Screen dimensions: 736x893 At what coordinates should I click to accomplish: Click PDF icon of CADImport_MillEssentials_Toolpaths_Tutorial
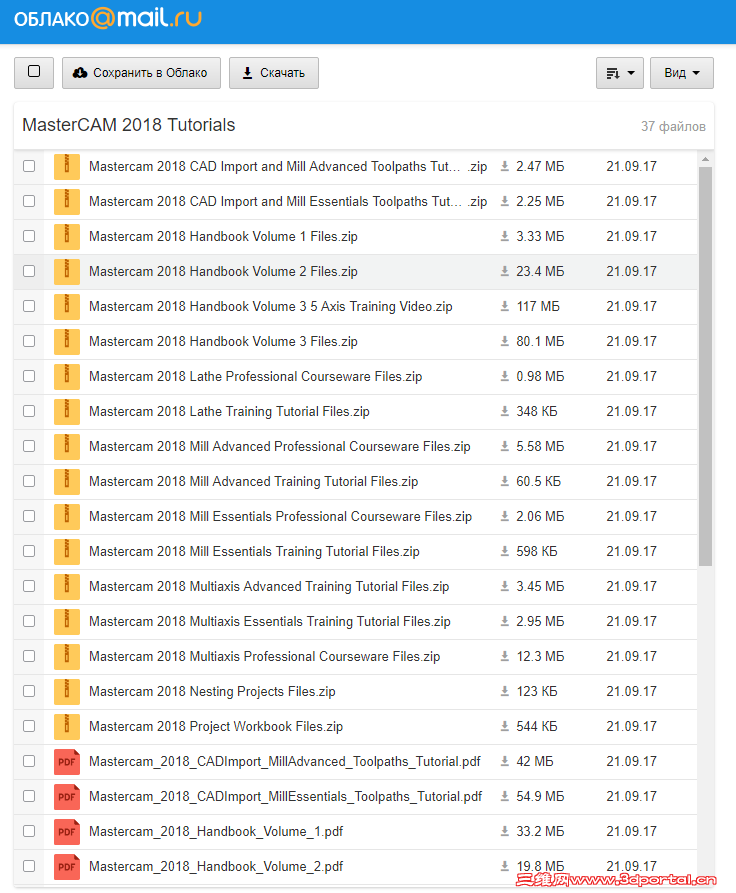click(x=67, y=797)
